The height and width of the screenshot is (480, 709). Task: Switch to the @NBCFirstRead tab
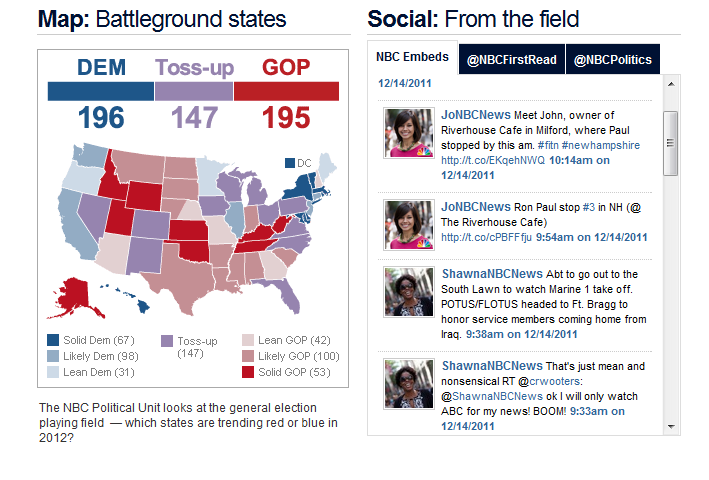(512, 60)
